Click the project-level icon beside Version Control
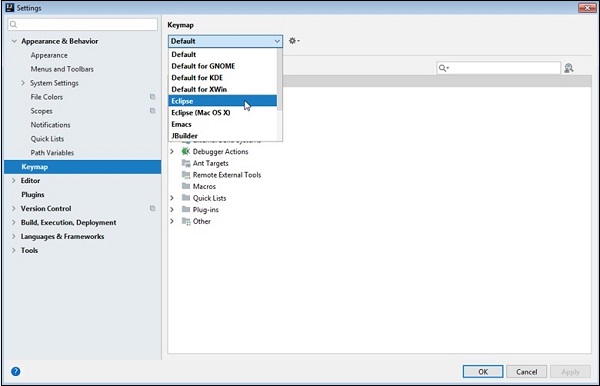 [x=153, y=208]
